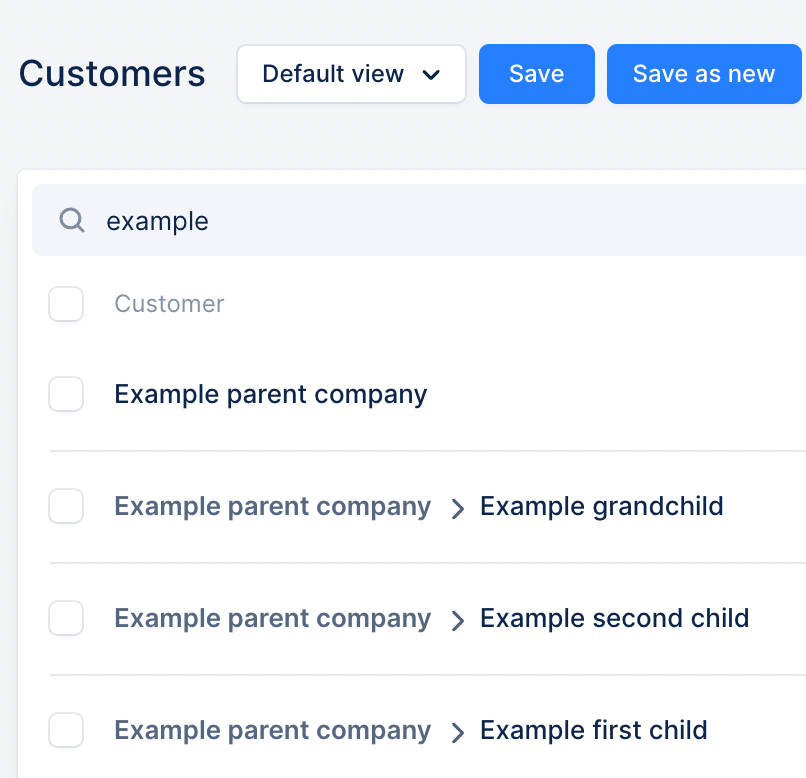Click the Save button
This screenshot has height=778, width=806.
(537, 74)
